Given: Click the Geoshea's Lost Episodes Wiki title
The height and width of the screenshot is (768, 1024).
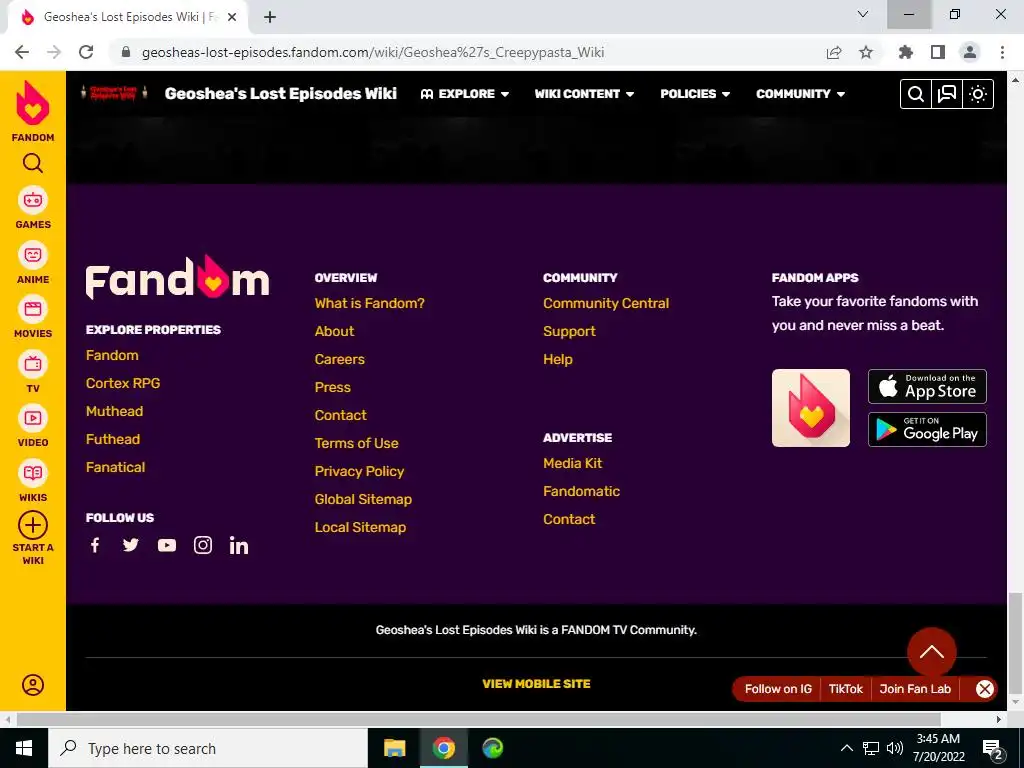Looking at the screenshot, I should (x=280, y=93).
